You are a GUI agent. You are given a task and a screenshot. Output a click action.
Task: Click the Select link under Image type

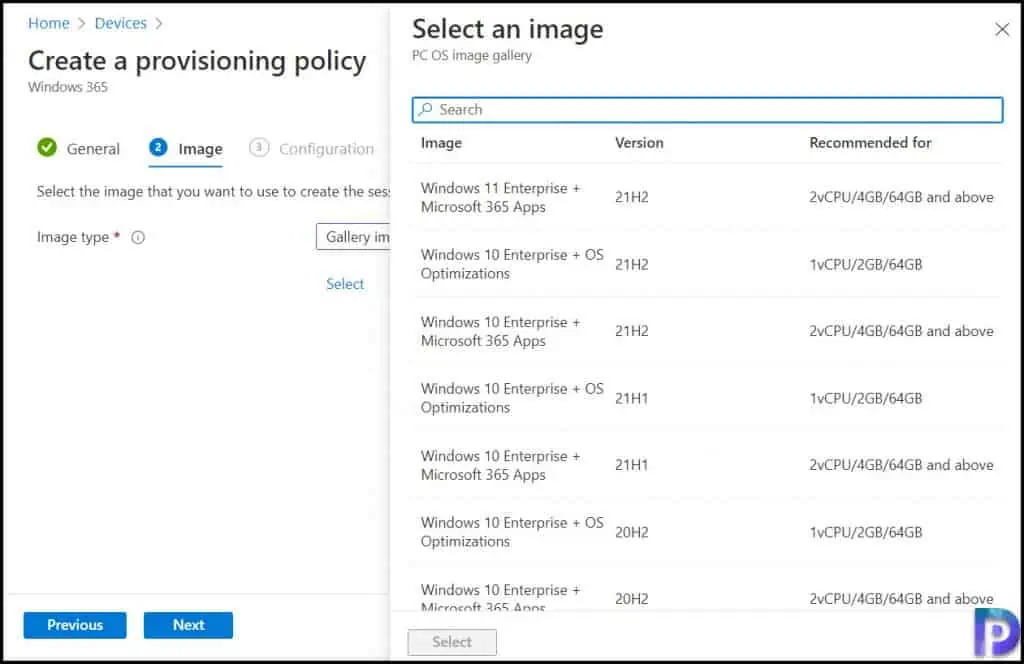[345, 284]
